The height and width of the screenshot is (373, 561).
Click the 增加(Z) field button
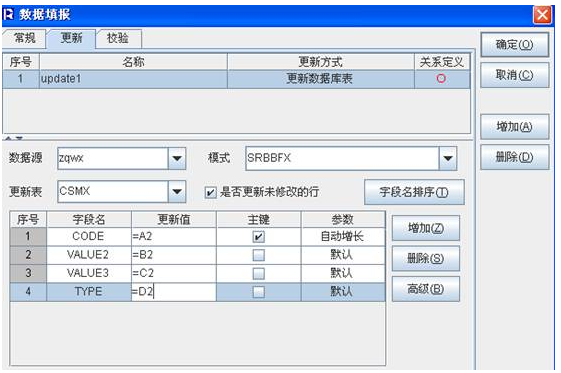[x=426, y=228]
